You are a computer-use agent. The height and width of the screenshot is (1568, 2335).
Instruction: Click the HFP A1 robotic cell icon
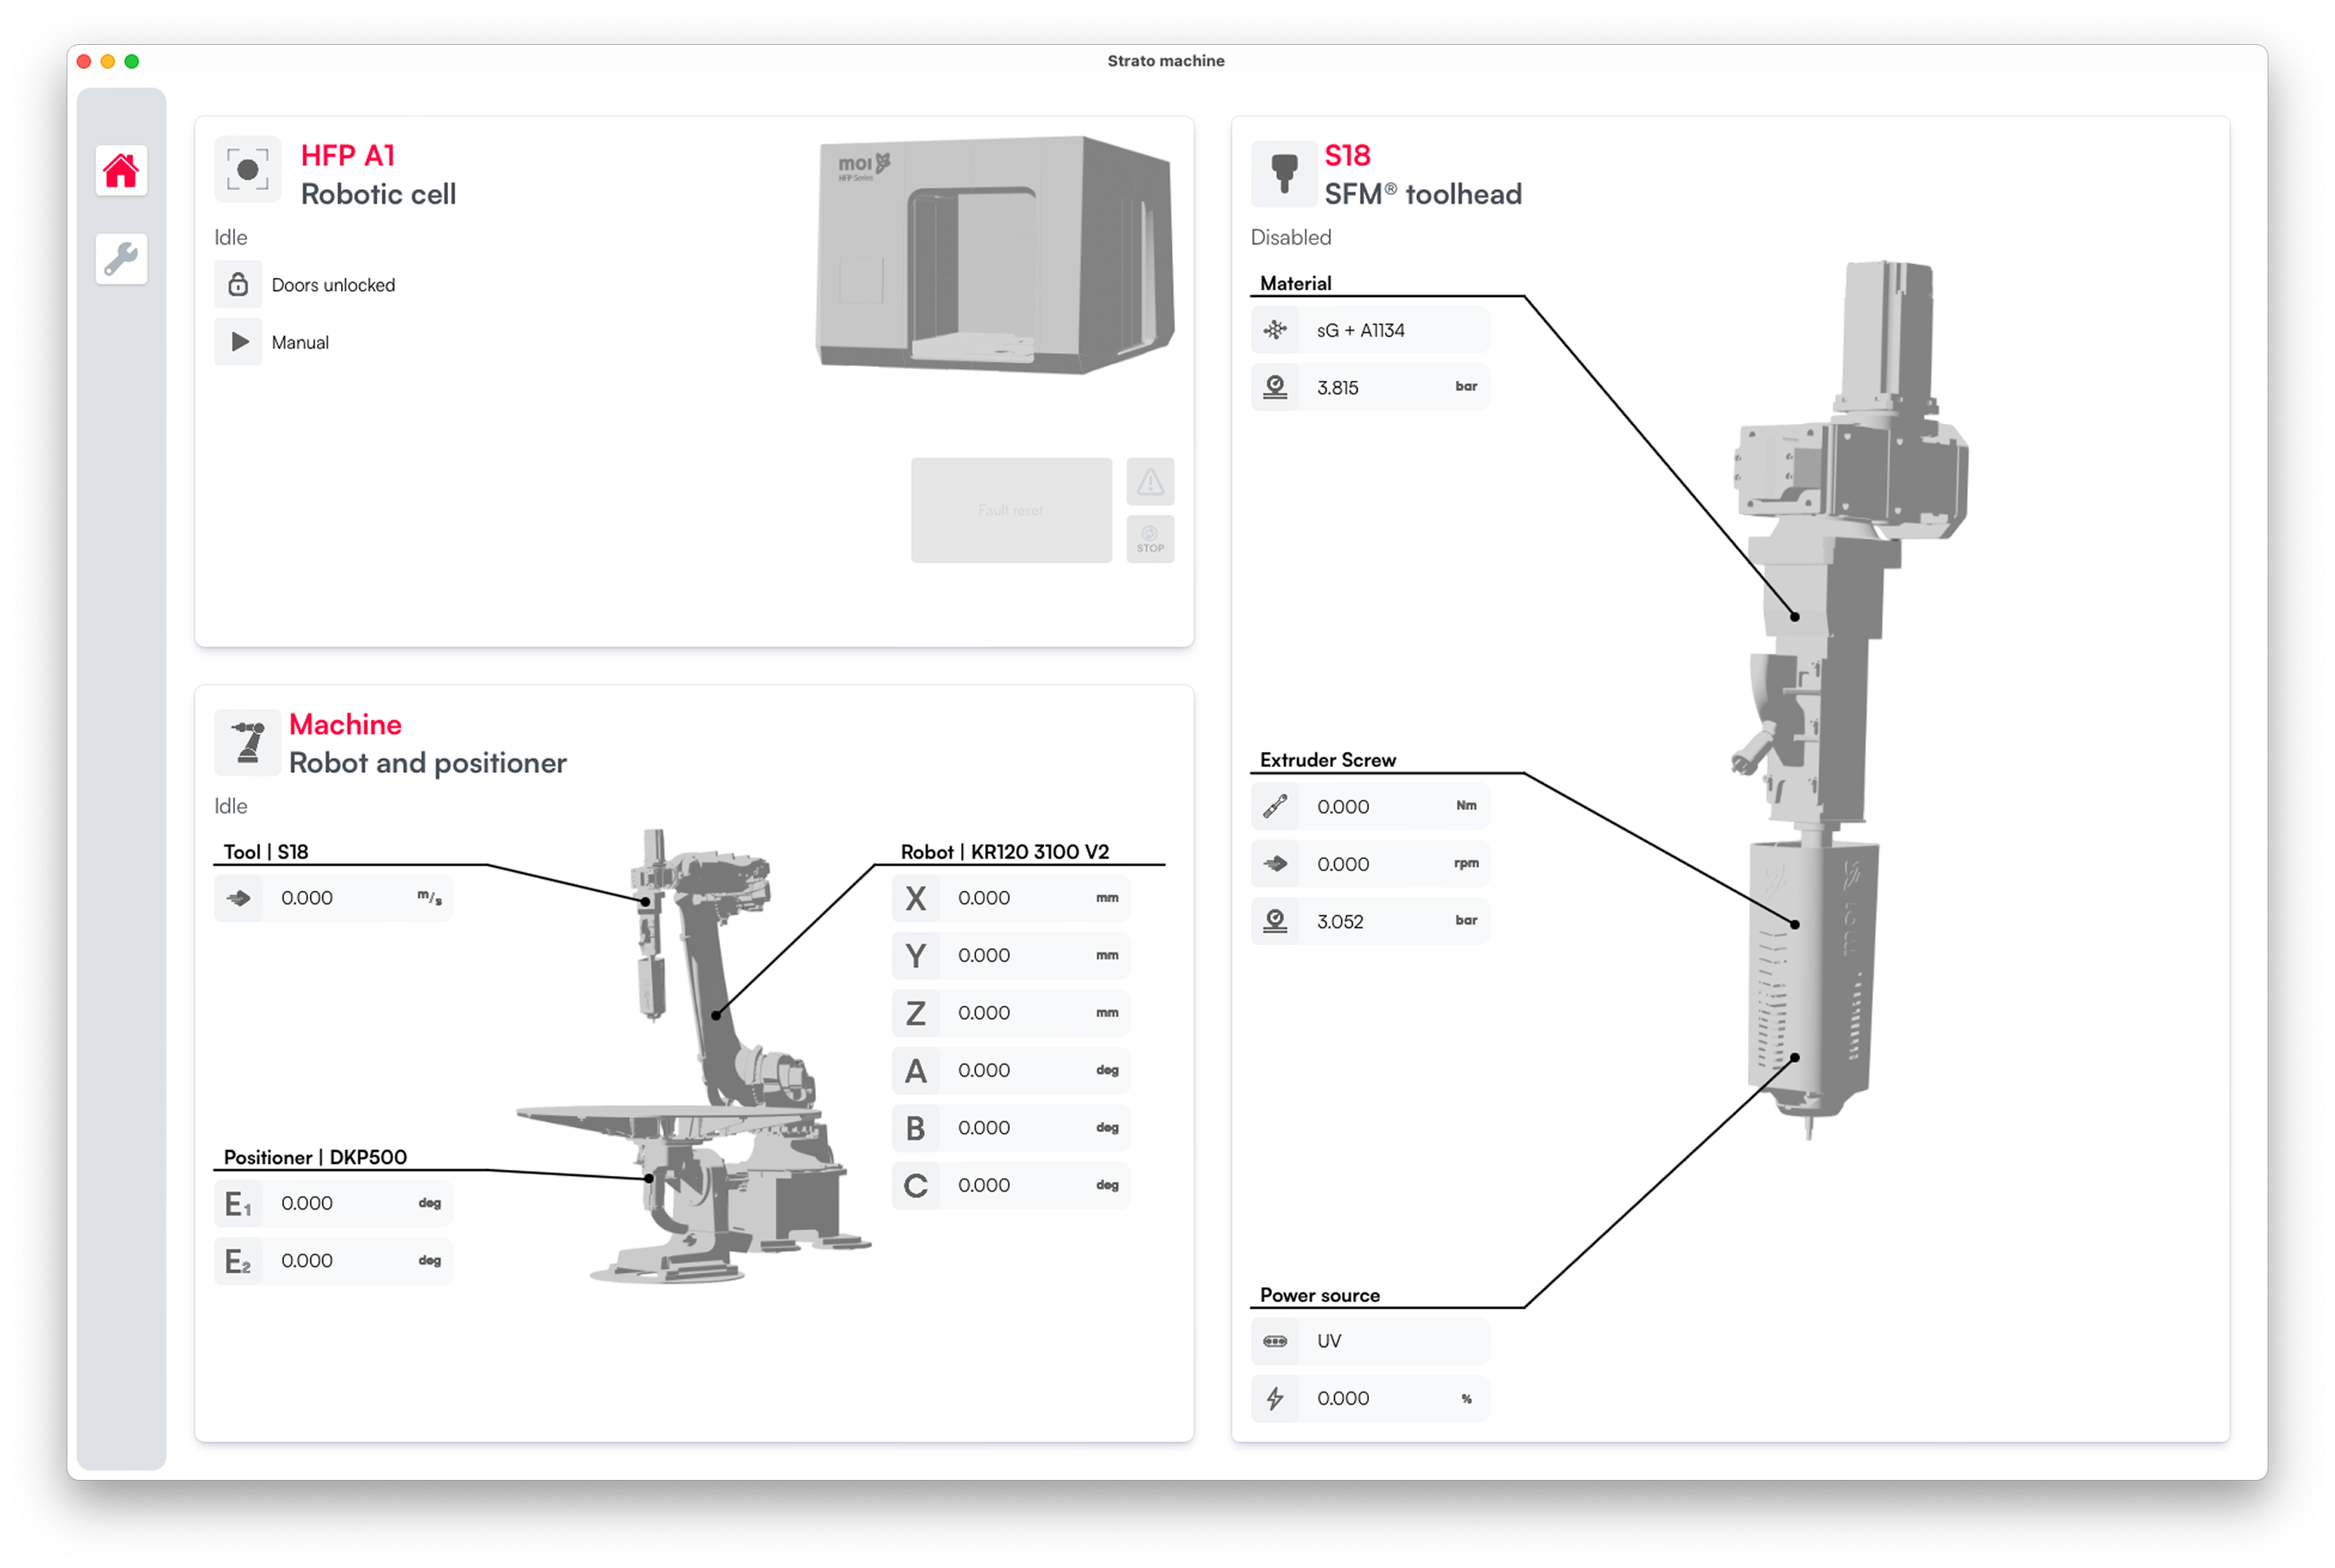click(x=247, y=170)
